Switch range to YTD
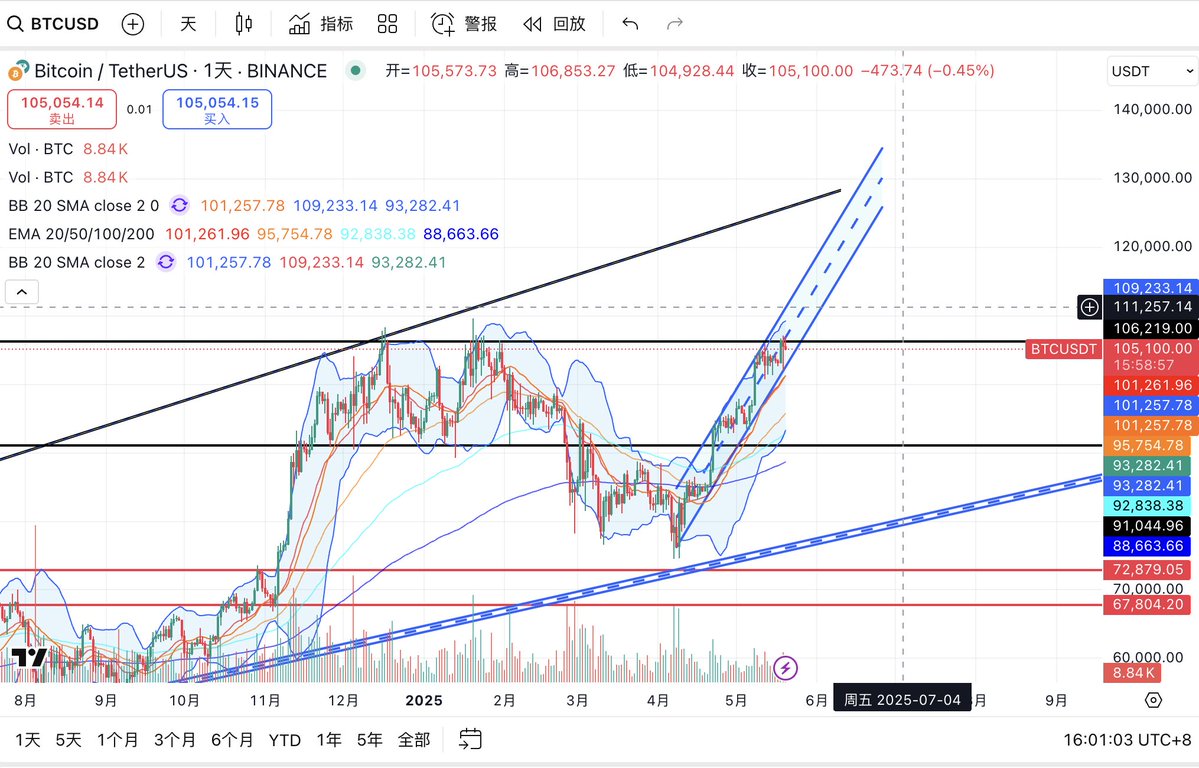This screenshot has height=768, width=1199. [x=284, y=740]
